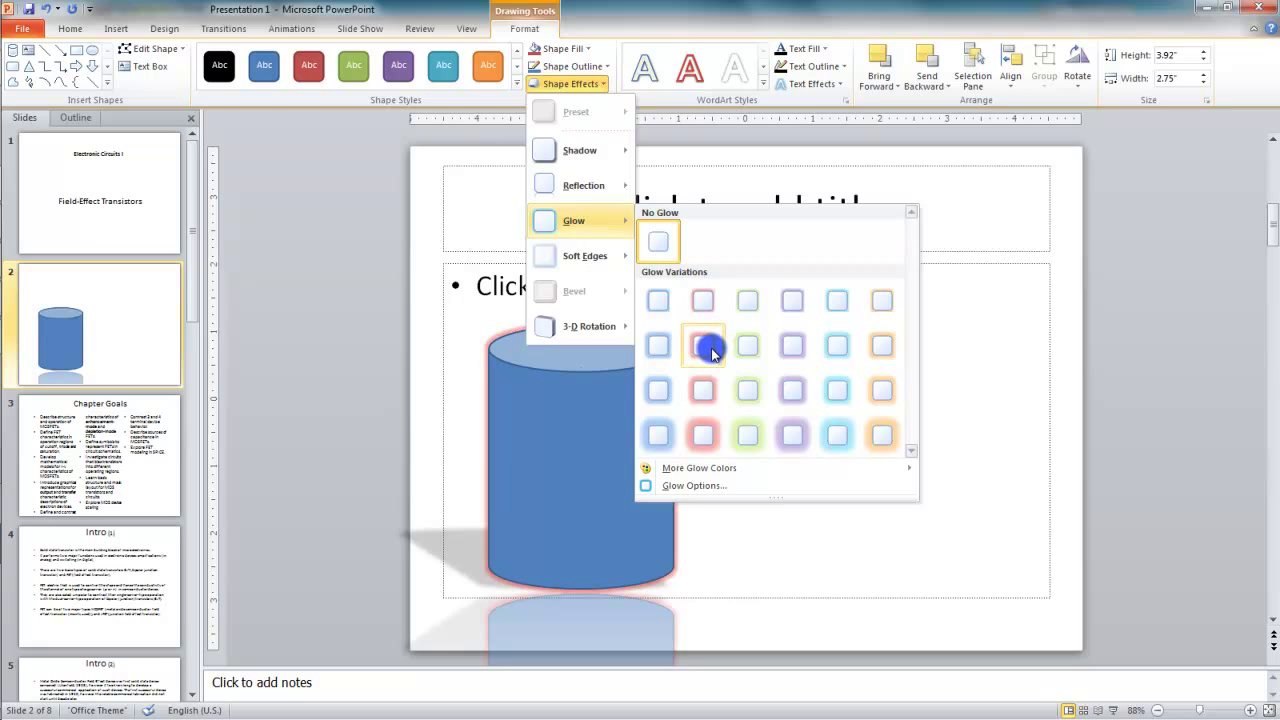The image size is (1280, 720).
Task: Select slide 1 Electronic Circuits thumbnail
Action: (99, 194)
